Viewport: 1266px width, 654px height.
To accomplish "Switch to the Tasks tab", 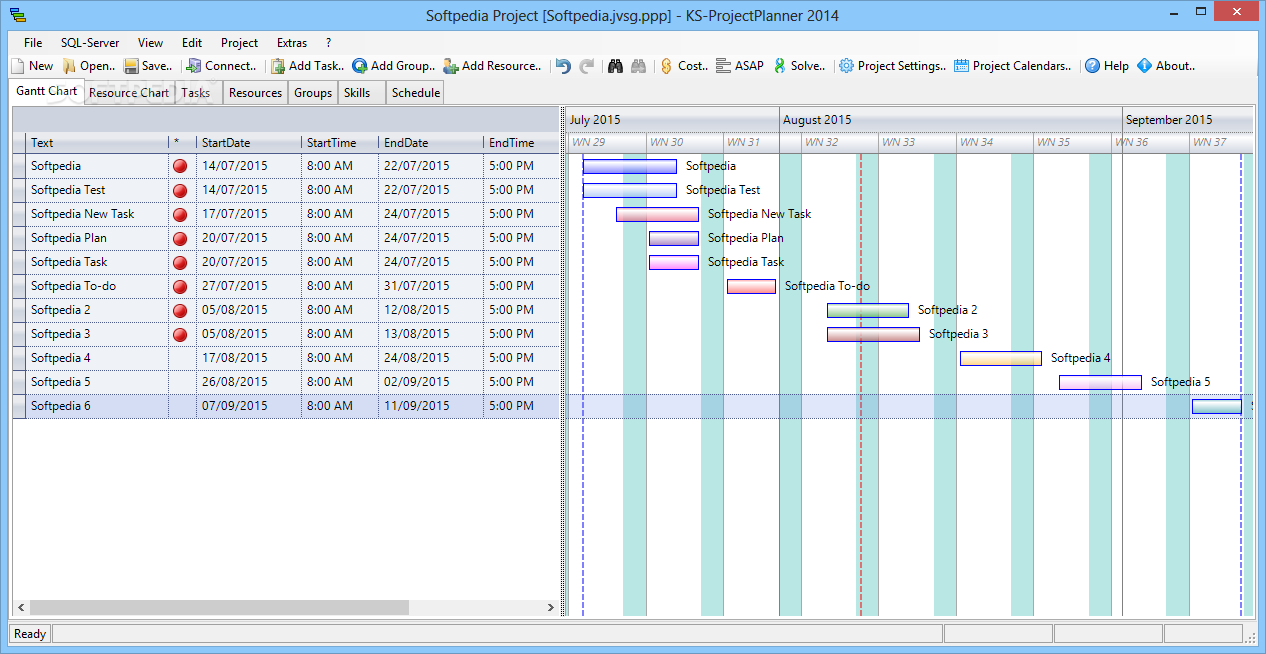I will pos(196,93).
